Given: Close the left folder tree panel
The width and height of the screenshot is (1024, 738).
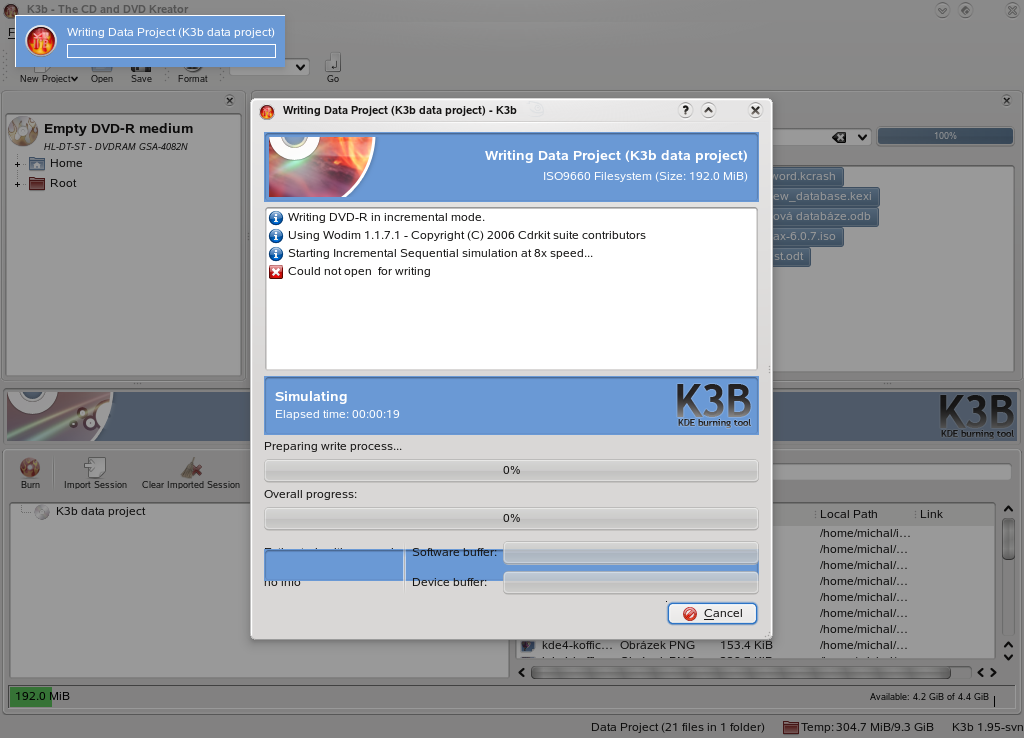Looking at the screenshot, I should [x=230, y=101].
